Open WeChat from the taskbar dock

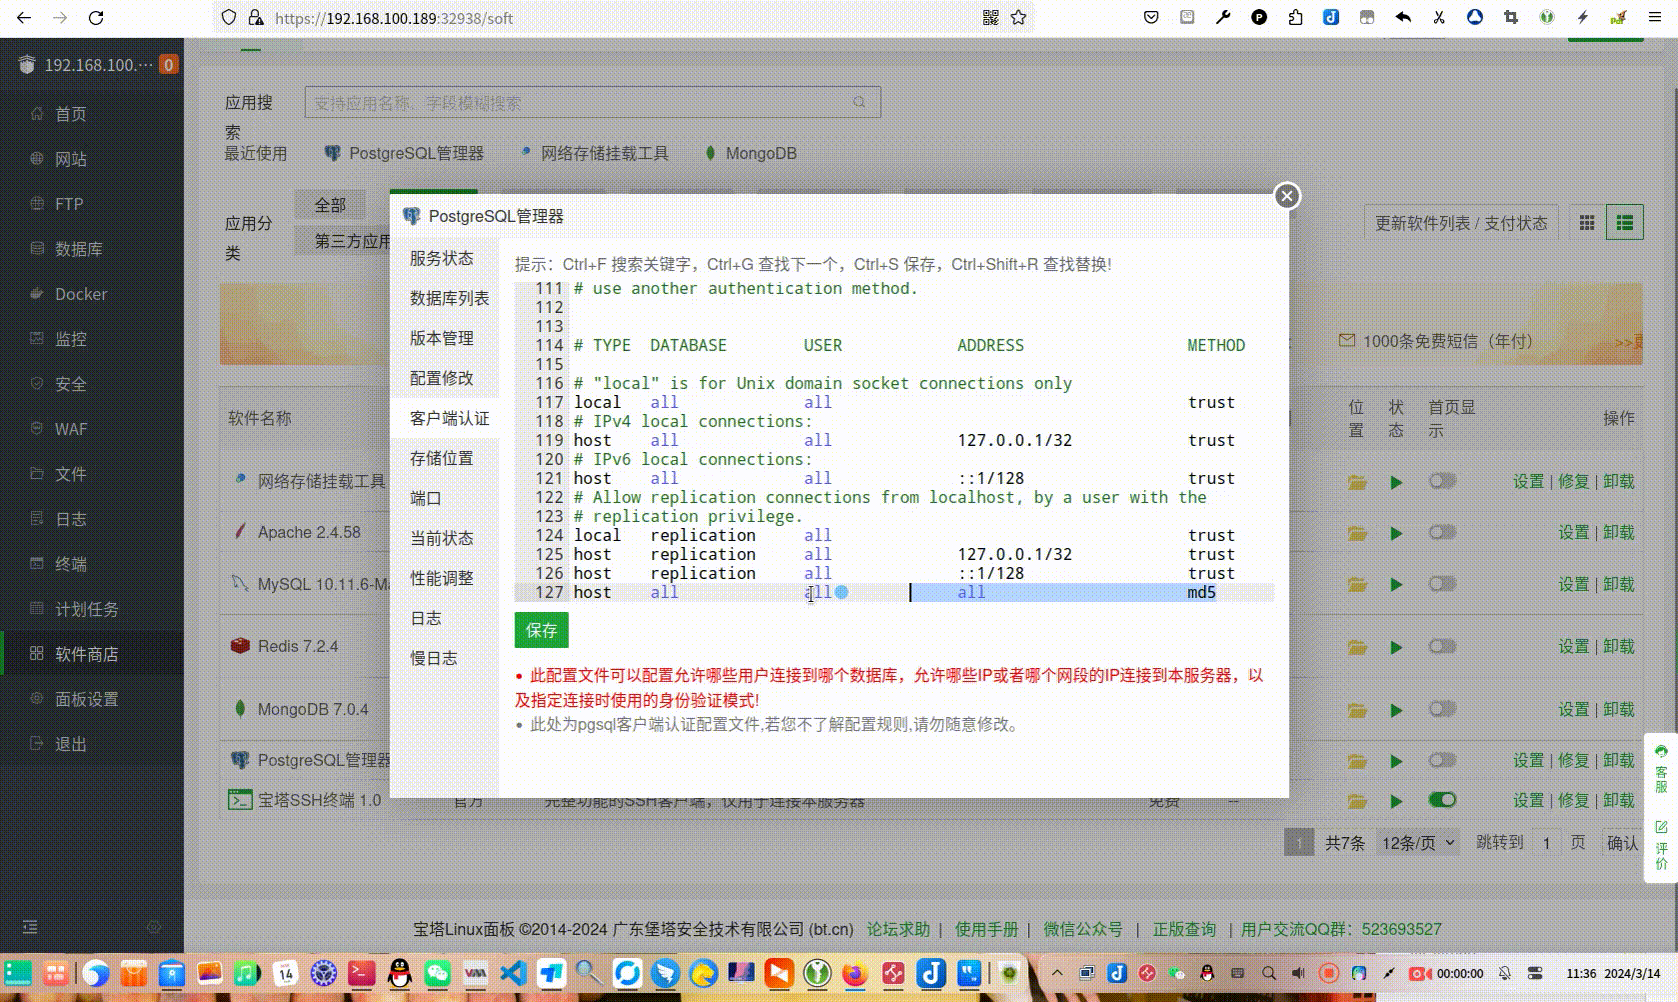[x=437, y=973]
